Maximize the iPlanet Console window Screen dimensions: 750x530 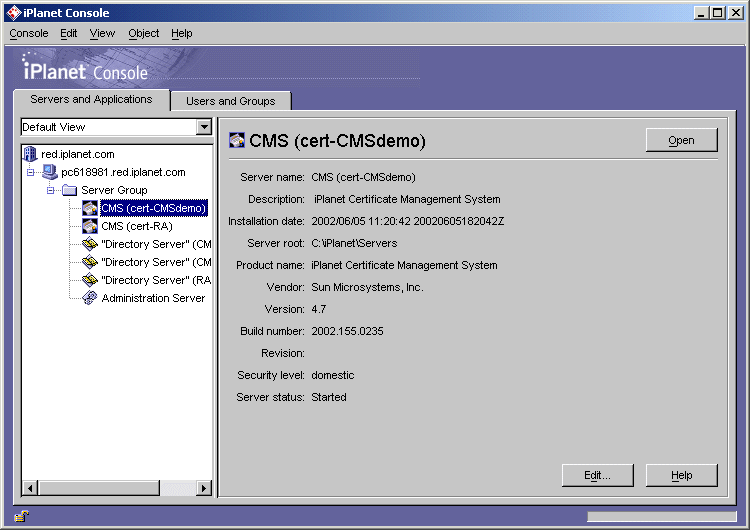point(718,13)
